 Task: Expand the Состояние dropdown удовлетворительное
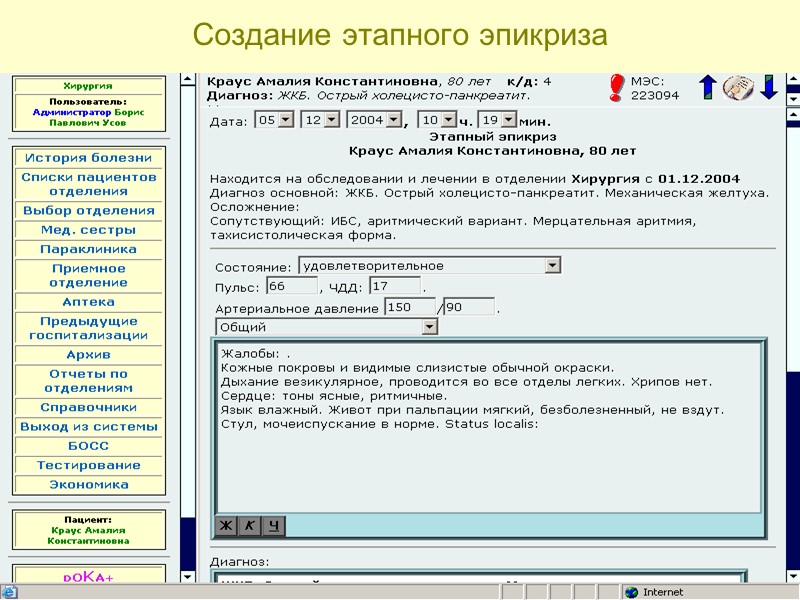(430, 266)
